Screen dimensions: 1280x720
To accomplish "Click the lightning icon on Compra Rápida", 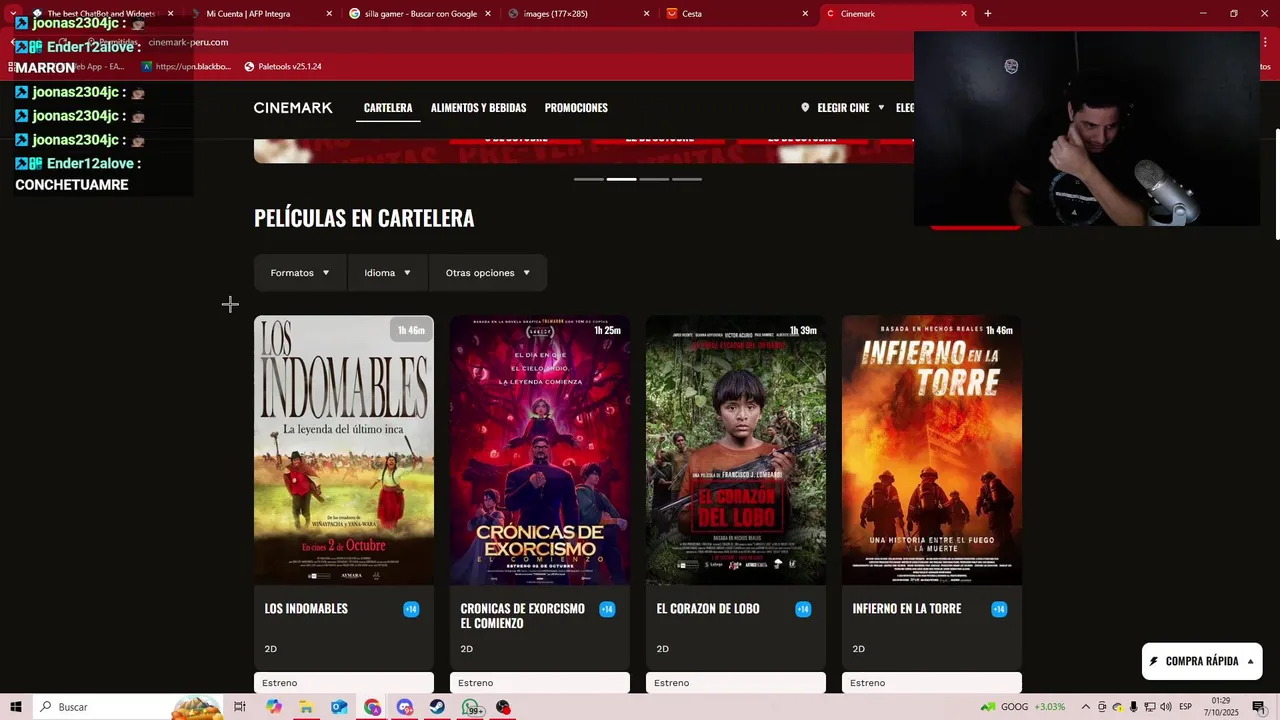I will coord(1154,661).
